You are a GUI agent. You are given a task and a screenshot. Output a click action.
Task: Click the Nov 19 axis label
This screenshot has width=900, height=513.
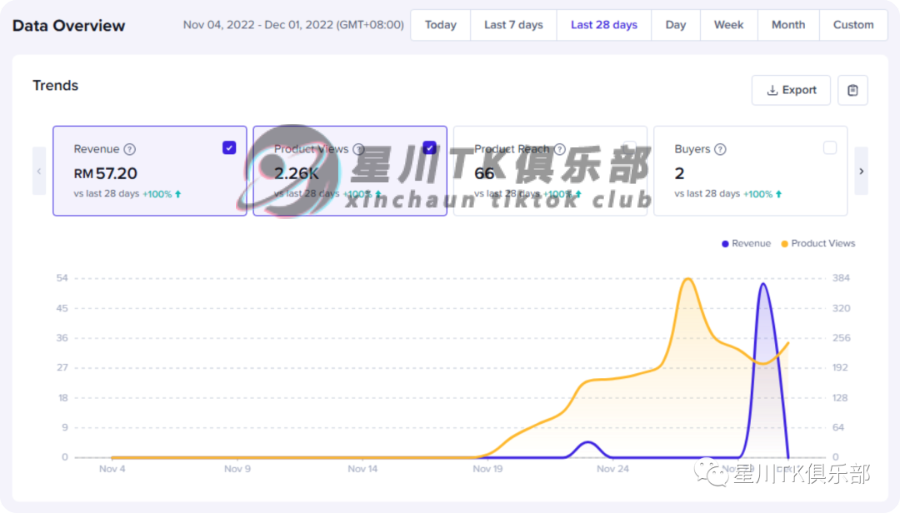pyautogui.click(x=487, y=469)
